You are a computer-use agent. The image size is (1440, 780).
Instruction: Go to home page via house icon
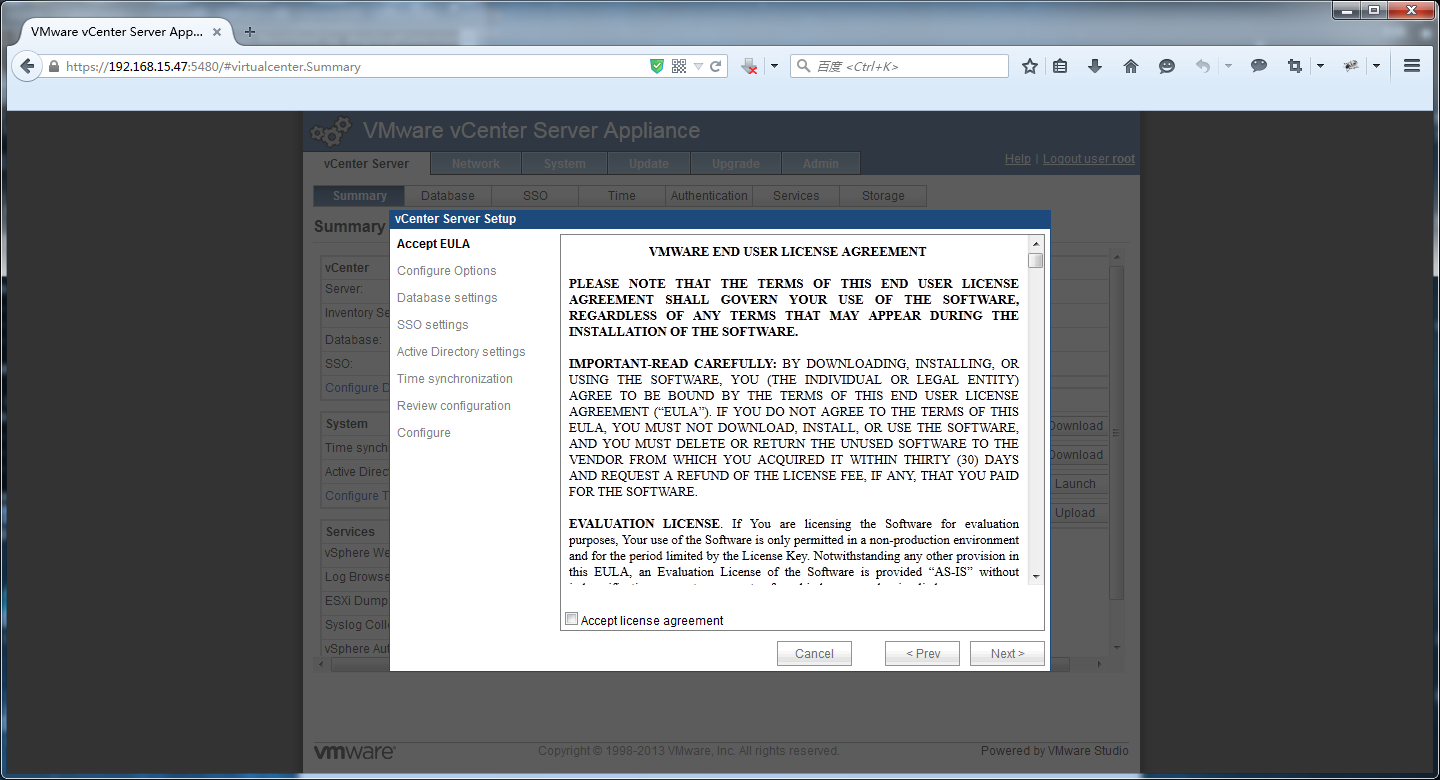1131,66
